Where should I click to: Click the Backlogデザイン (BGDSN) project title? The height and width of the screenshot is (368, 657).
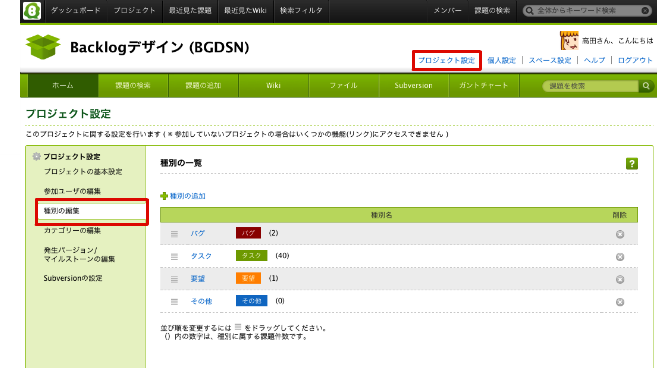[160, 47]
